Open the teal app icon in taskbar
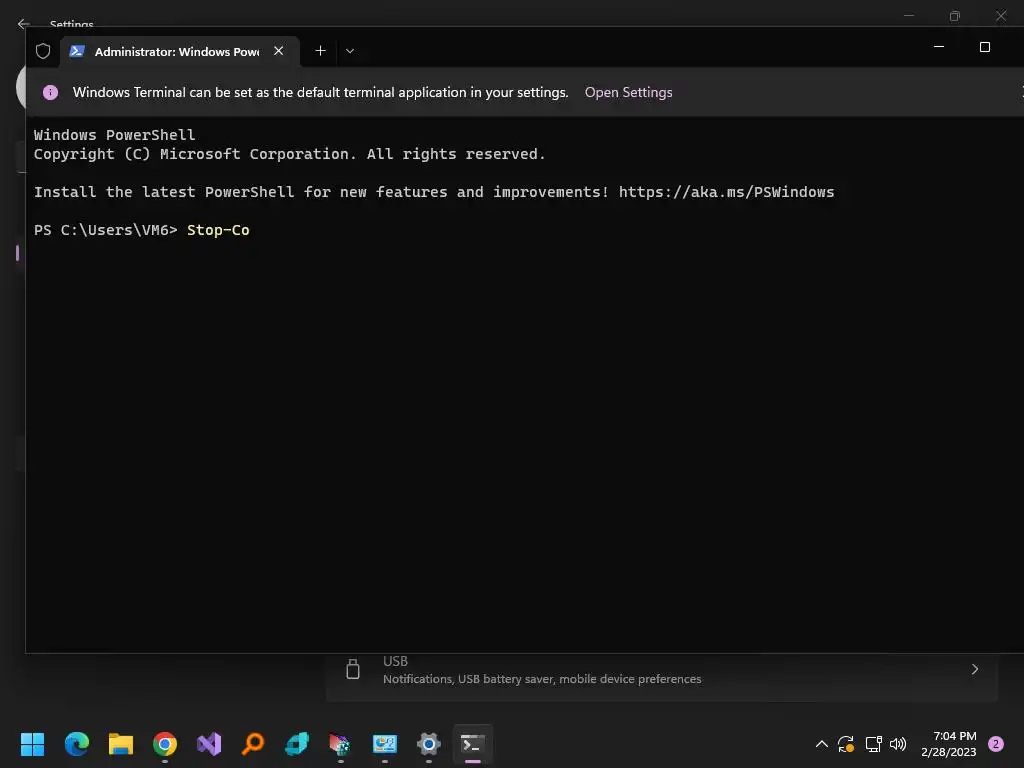Screen dimensions: 1024x768 point(297,744)
